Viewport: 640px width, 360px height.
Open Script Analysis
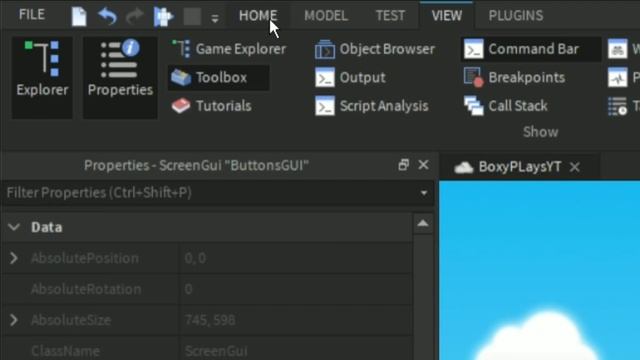(x=371, y=106)
